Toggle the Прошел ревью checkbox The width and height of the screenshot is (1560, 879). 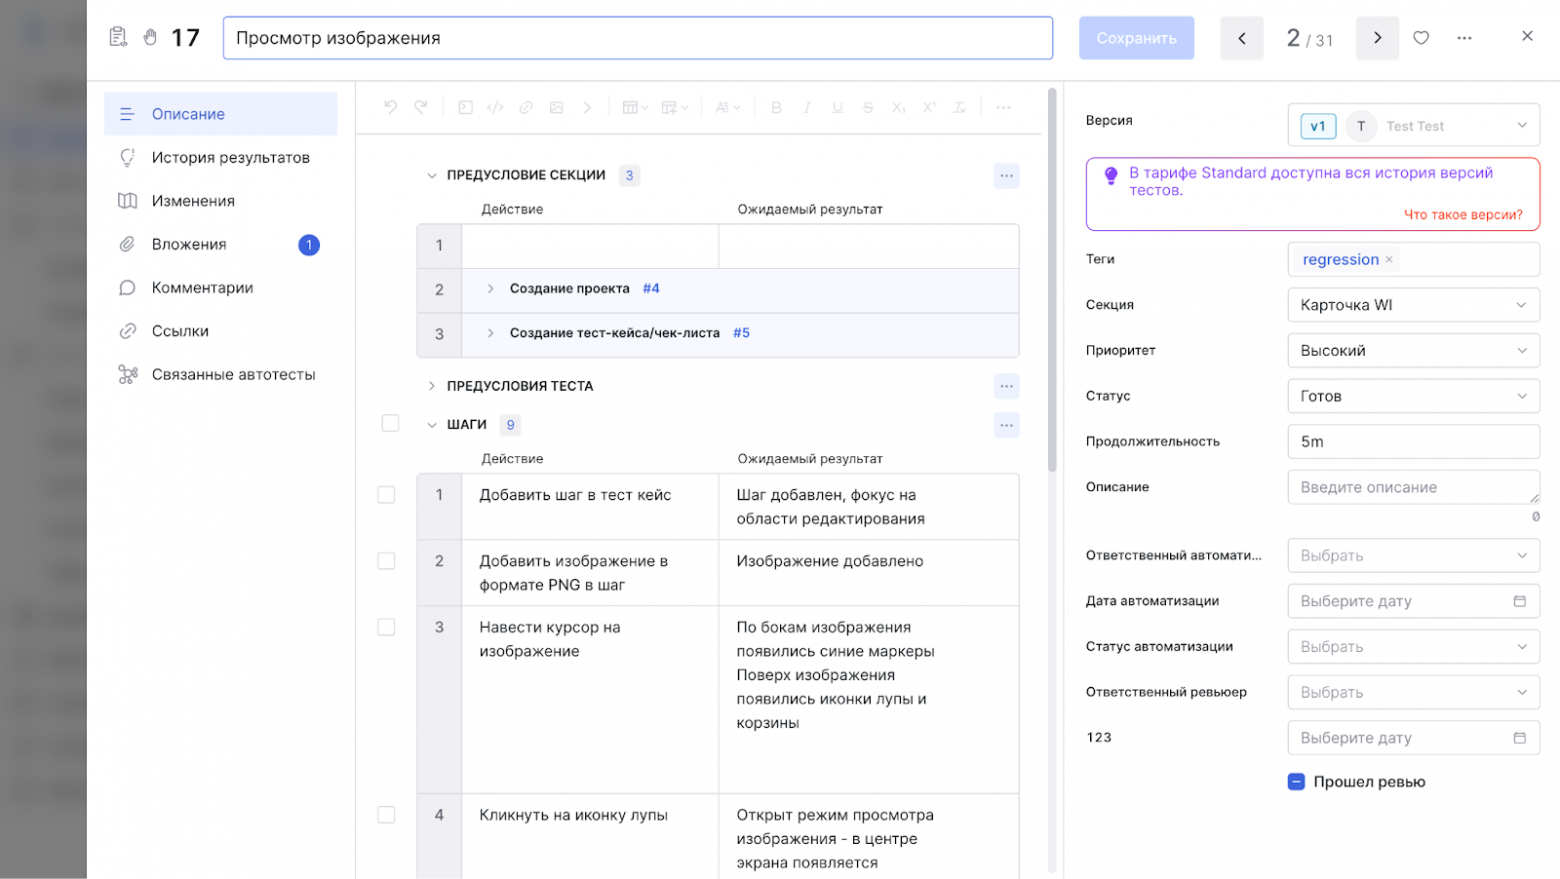click(x=1296, y=782)
